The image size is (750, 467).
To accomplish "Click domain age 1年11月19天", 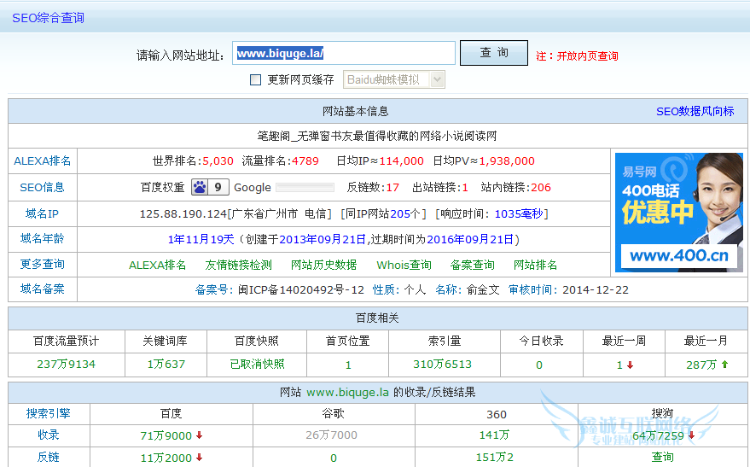I will pyautogui.click(x=201, y=239).
